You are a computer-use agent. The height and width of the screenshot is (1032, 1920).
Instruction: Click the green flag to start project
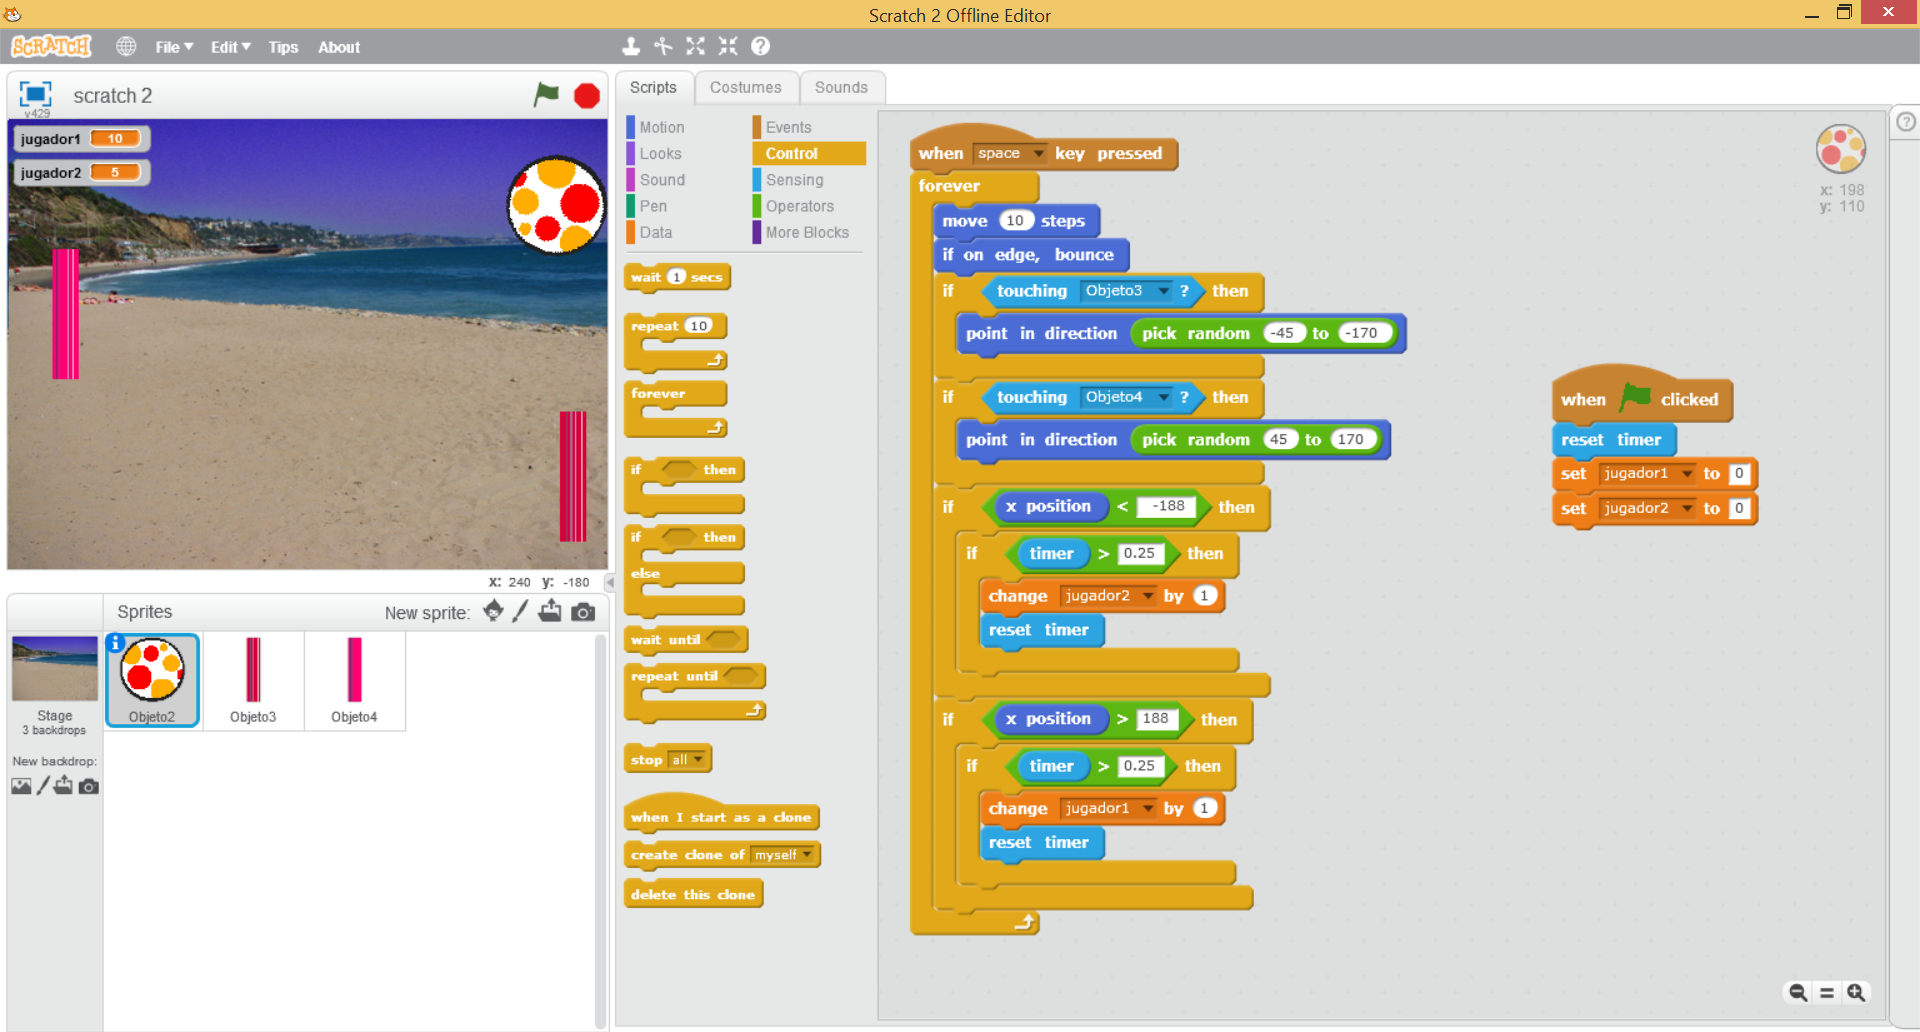pos(546,95)
